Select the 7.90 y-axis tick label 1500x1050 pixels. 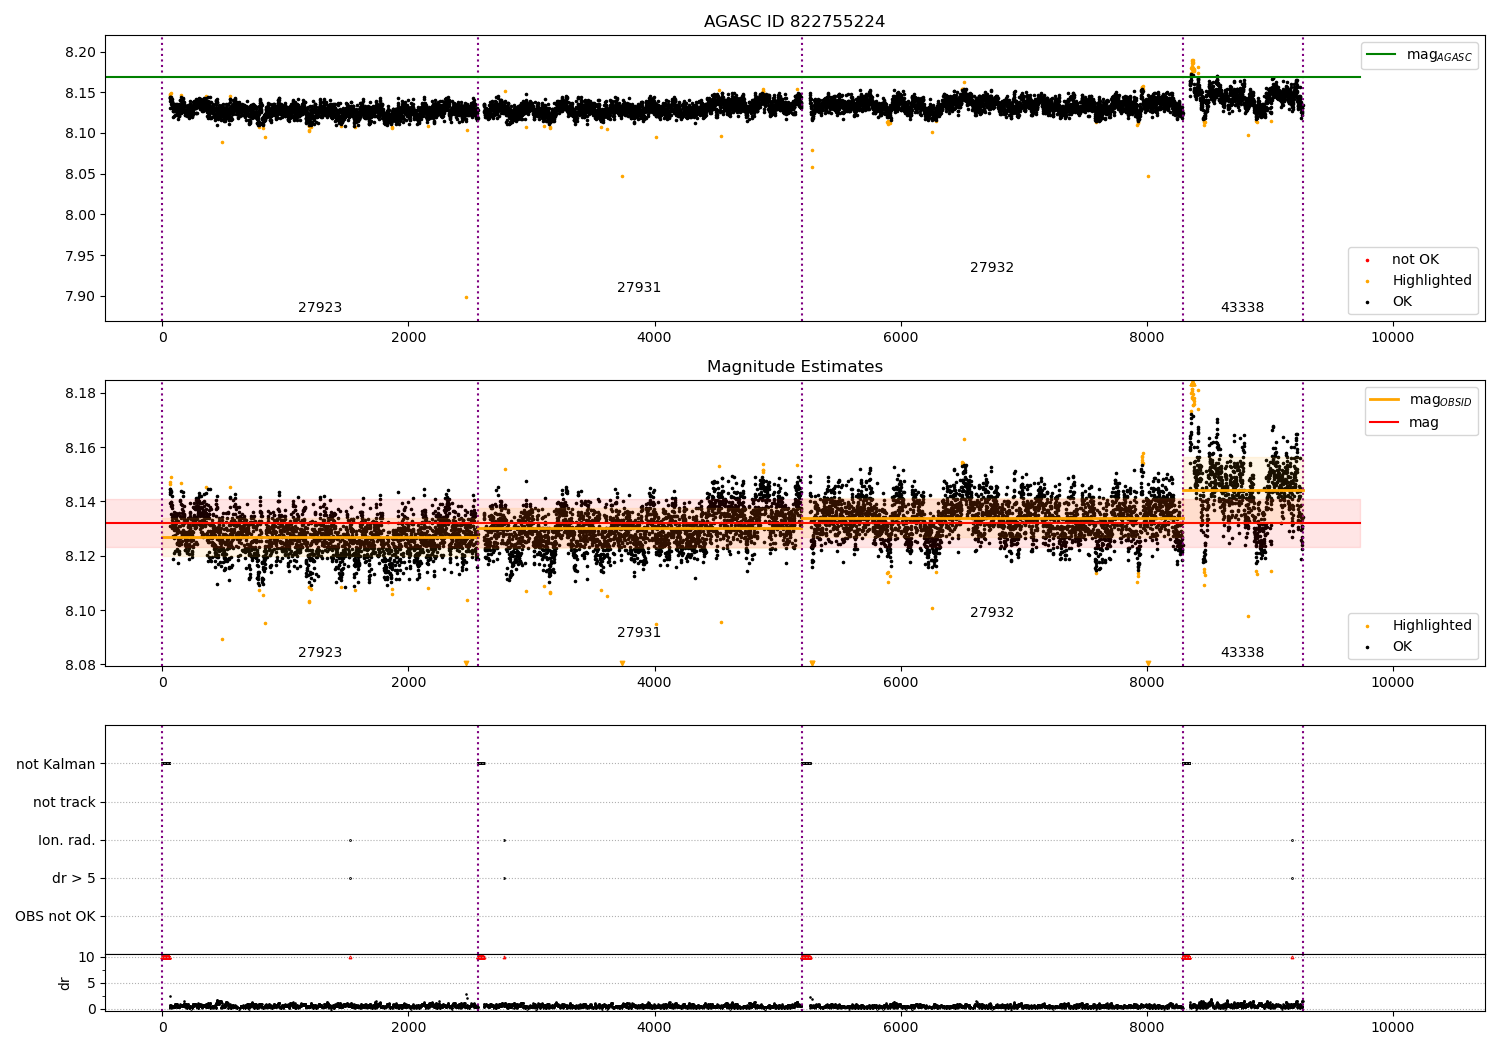(82, 296)
